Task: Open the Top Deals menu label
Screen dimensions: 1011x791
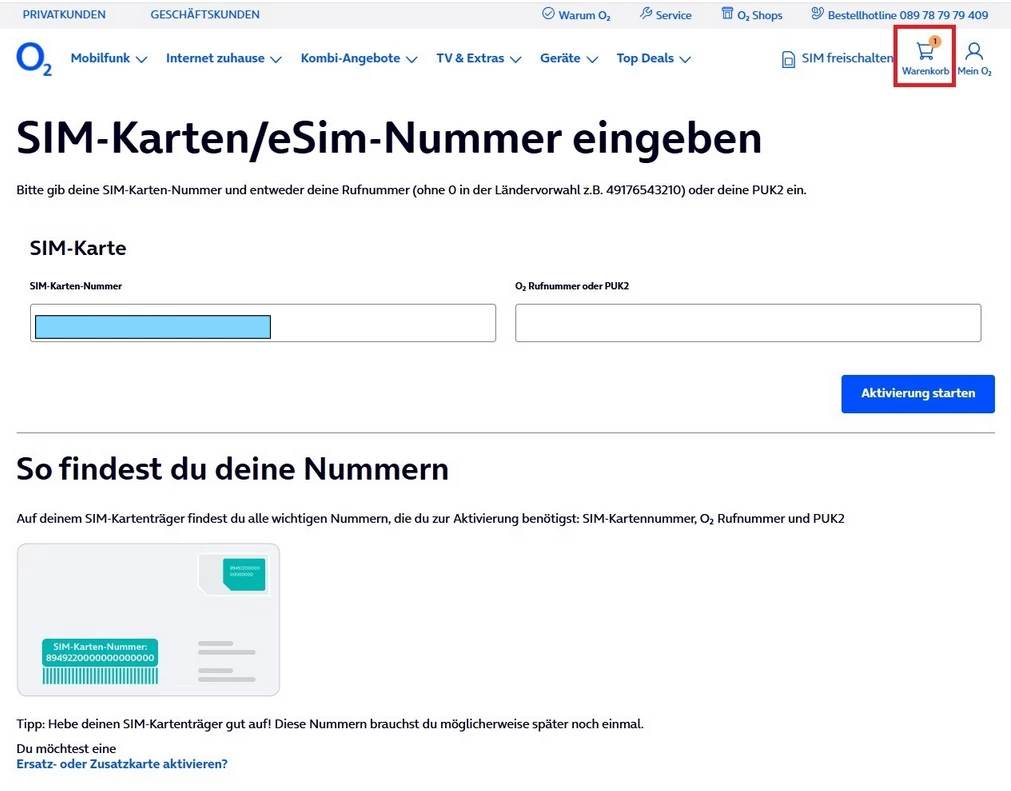Action: 645,58
